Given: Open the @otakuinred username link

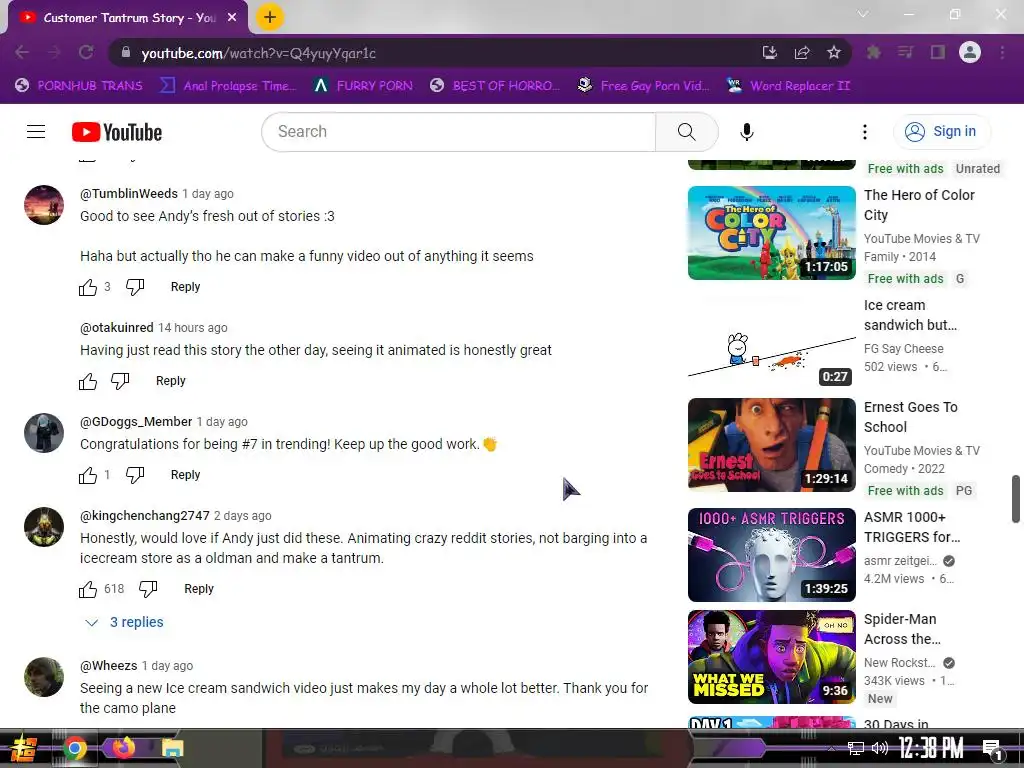Looking at the screenshot, I should pyautogui.click(x=117, y=327).
